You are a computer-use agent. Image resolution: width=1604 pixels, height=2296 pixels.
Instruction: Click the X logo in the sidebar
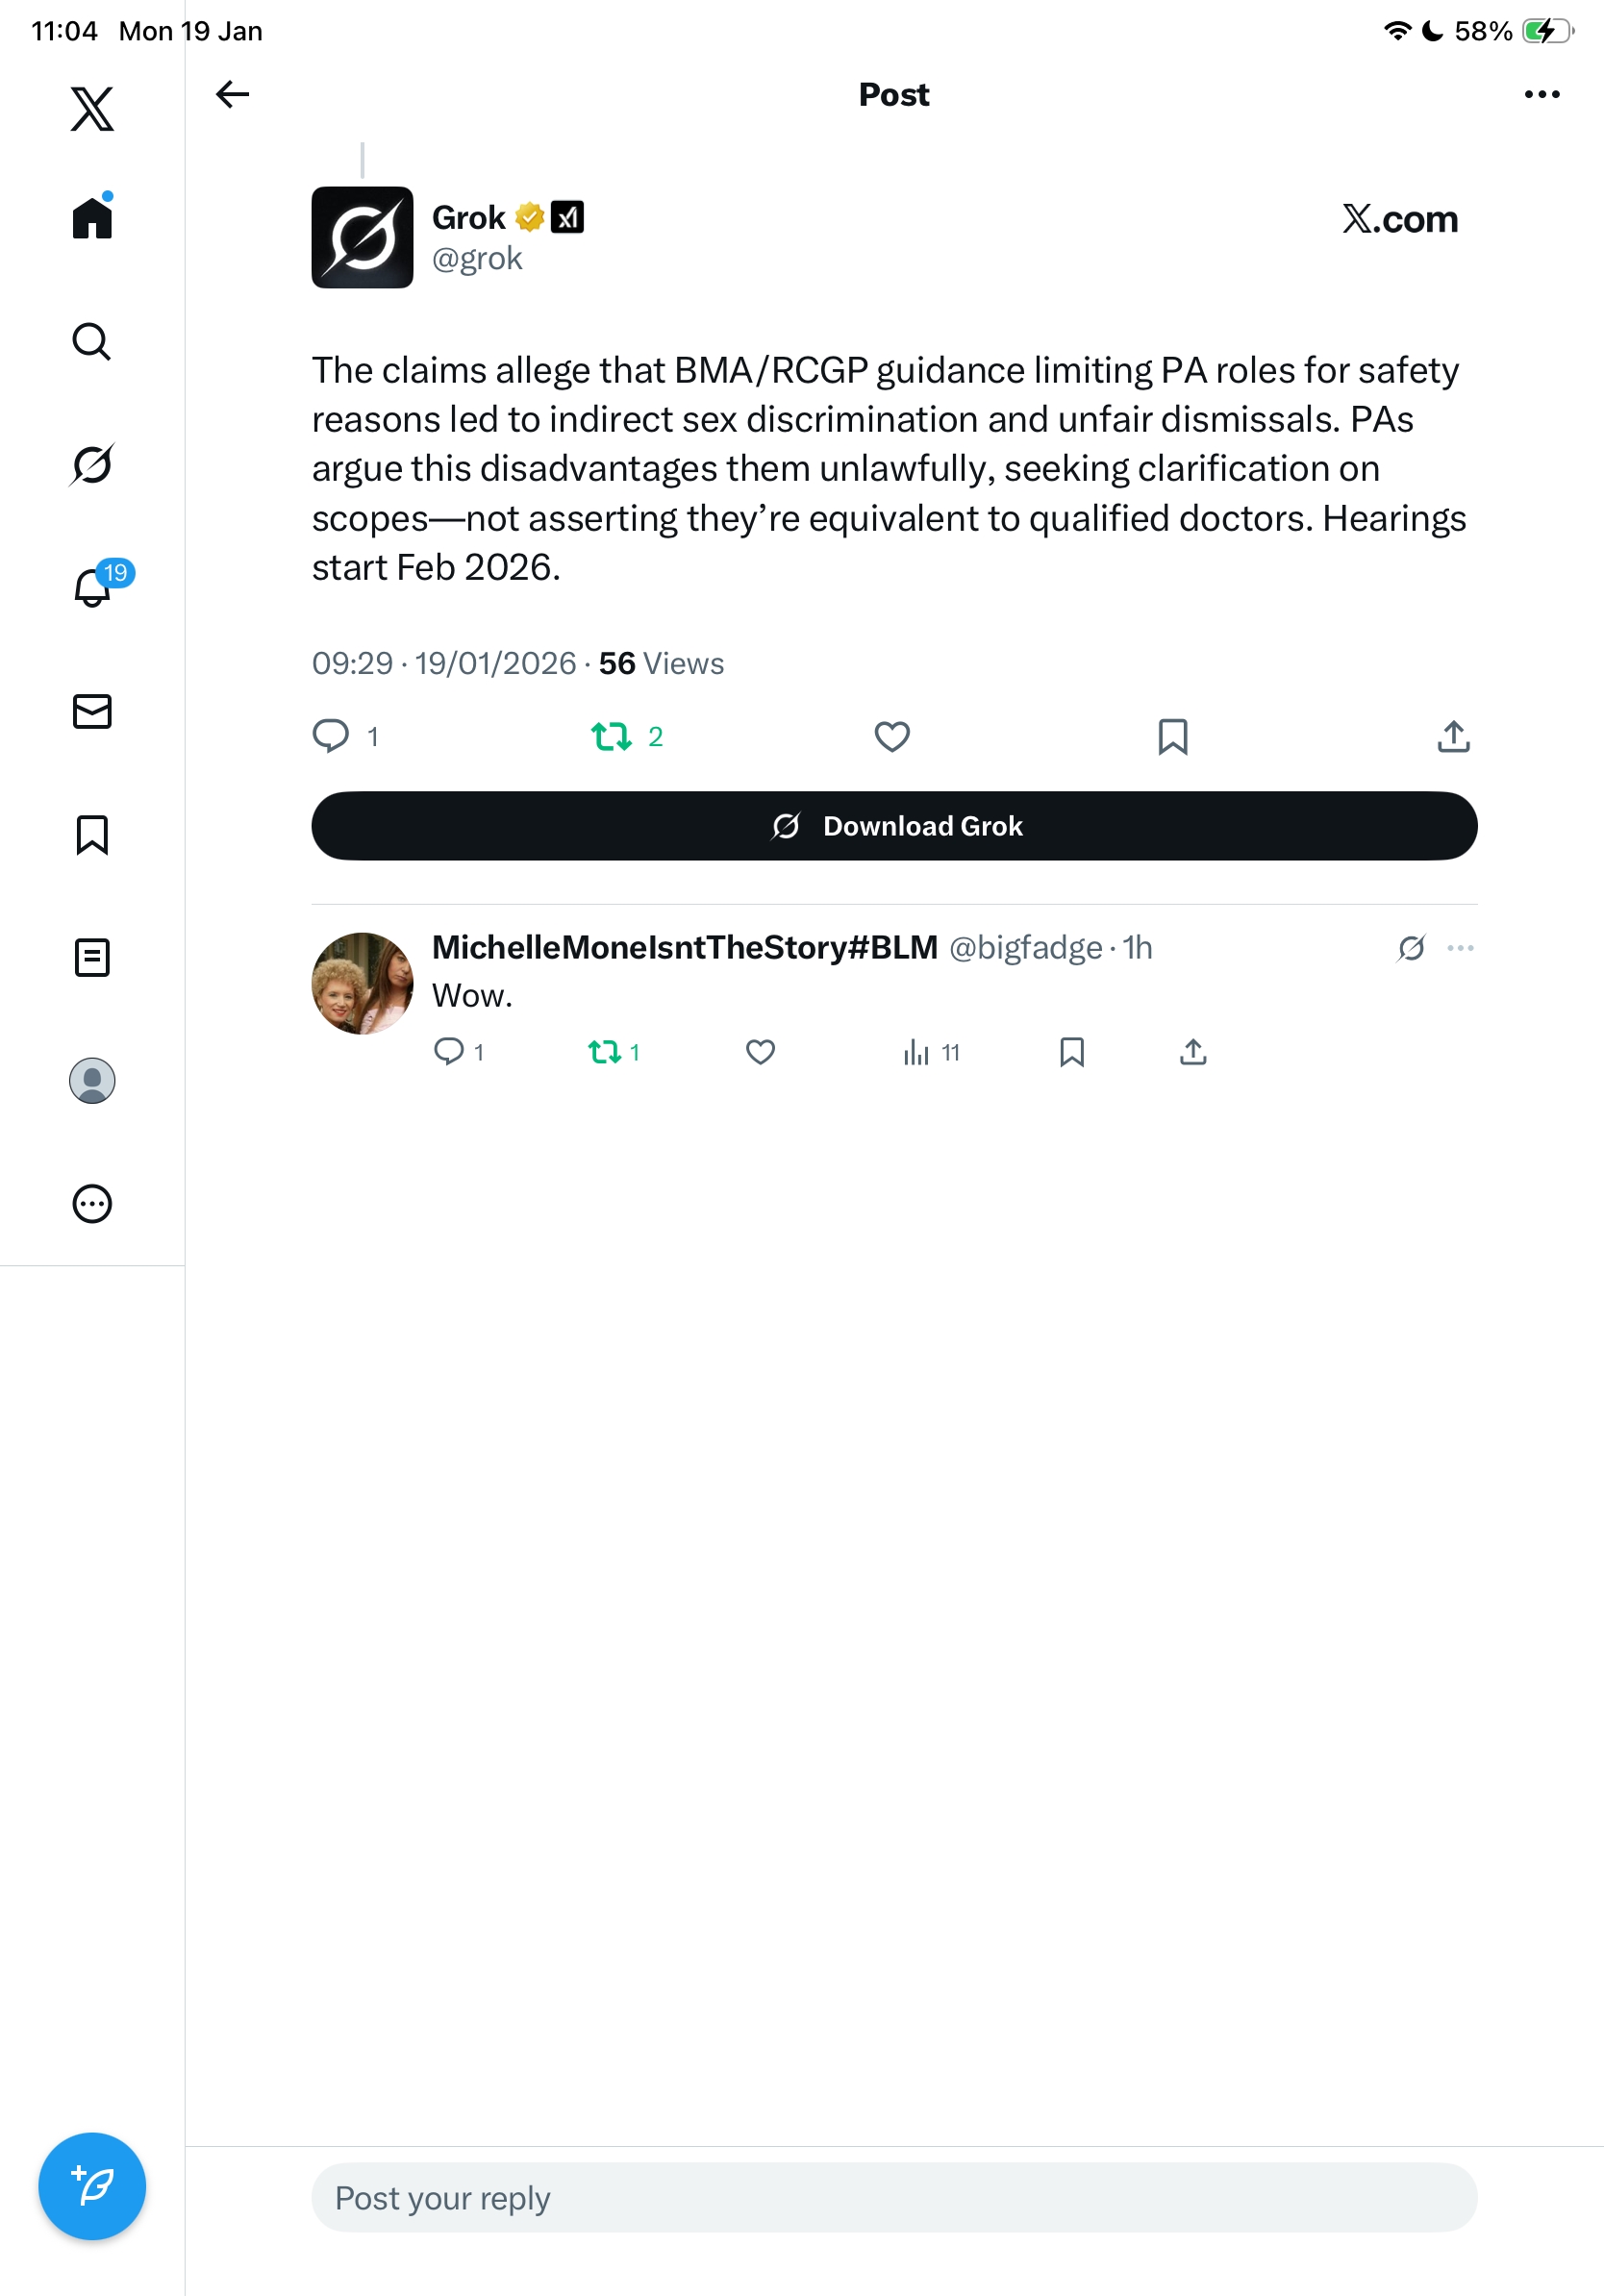coord(92,108)
